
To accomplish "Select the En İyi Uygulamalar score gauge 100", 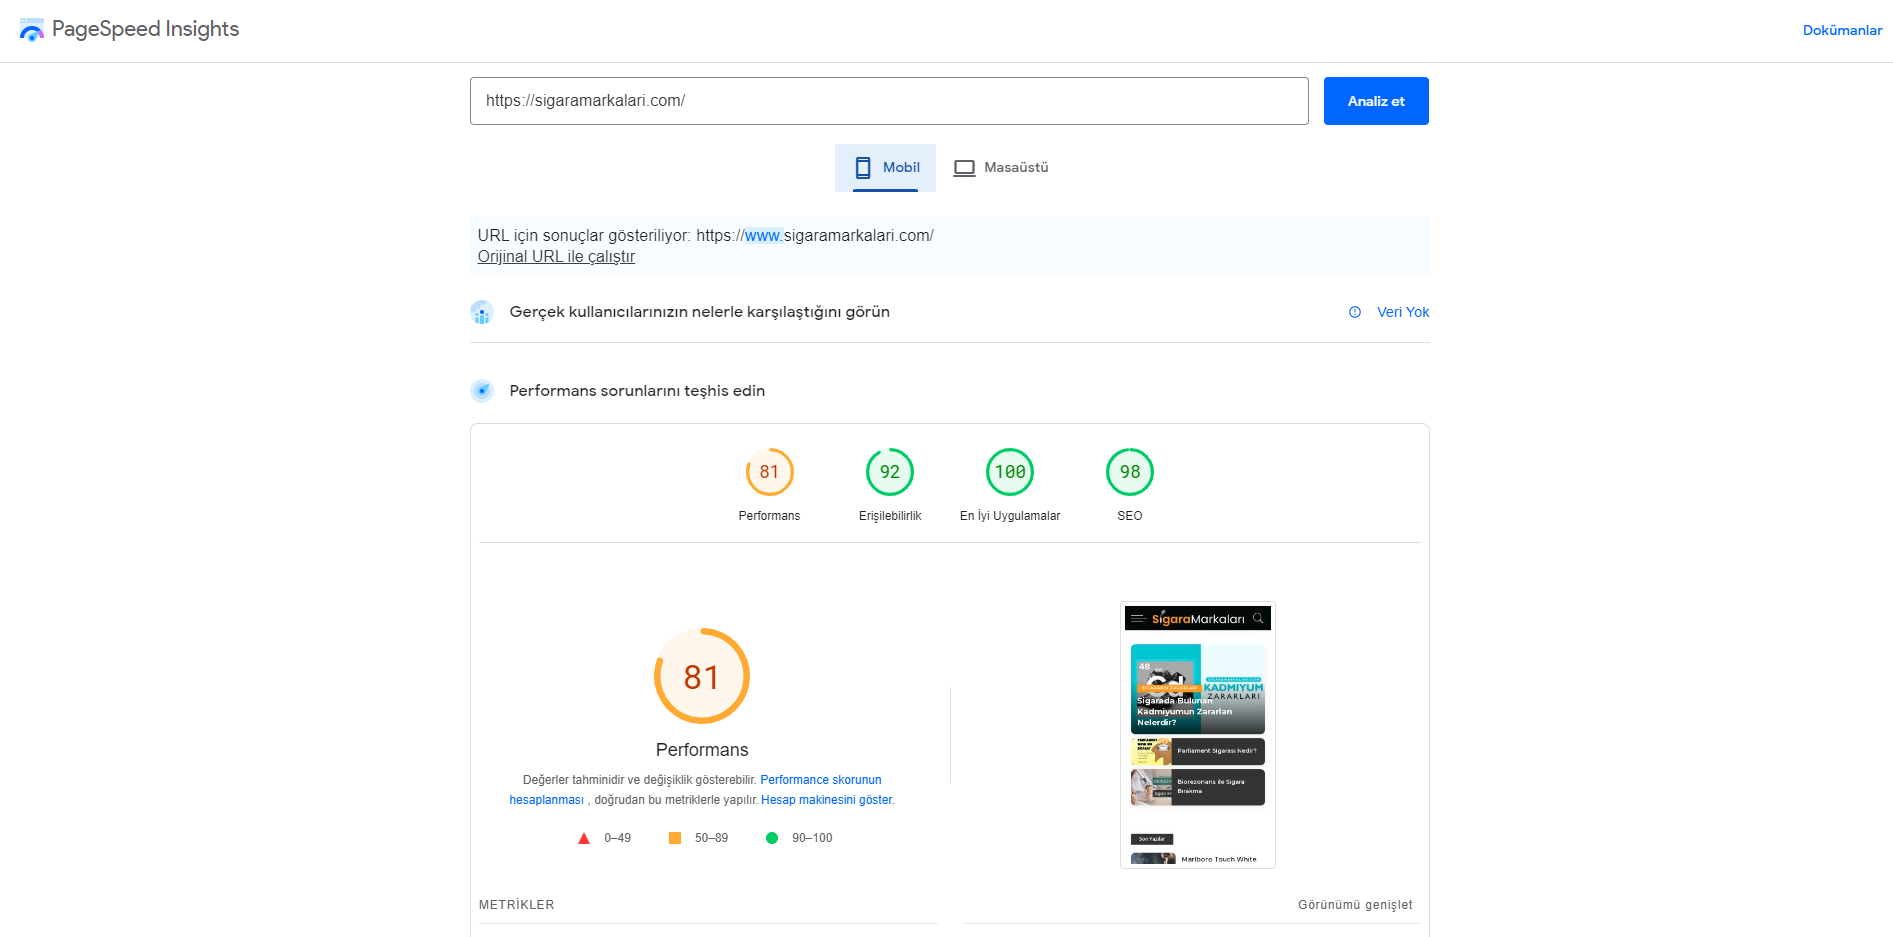I will point(1010,472).
